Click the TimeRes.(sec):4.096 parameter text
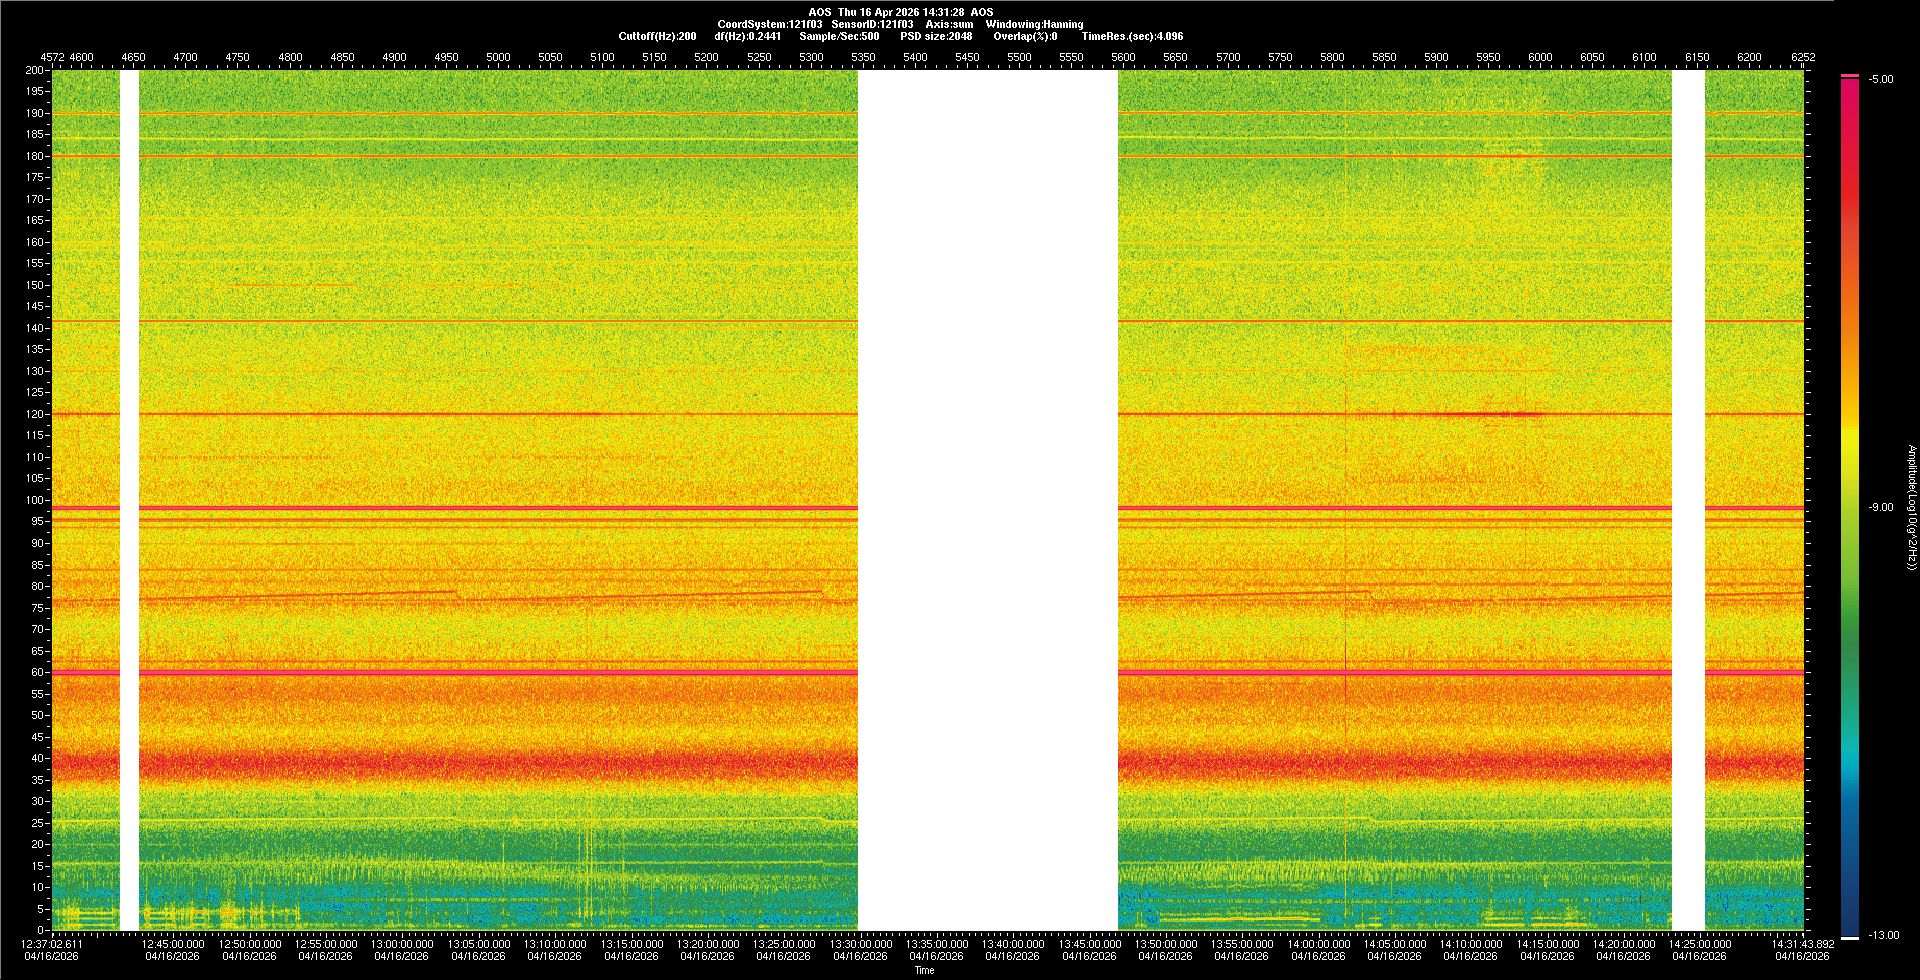 tap(1132, 36)
